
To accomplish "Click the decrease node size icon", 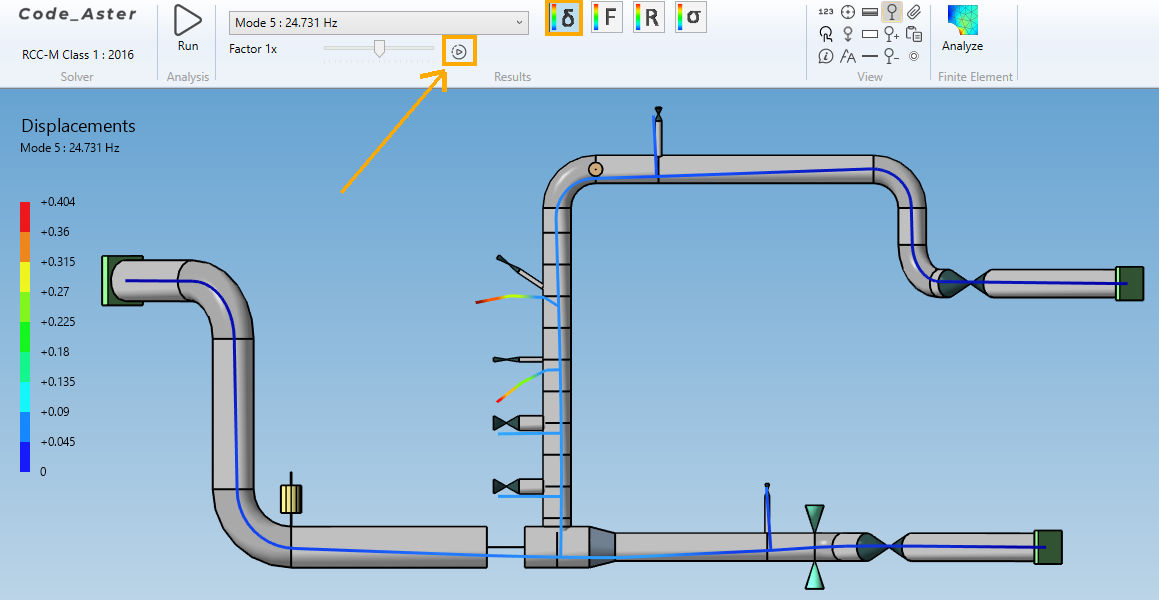I will tap(891, 56).
